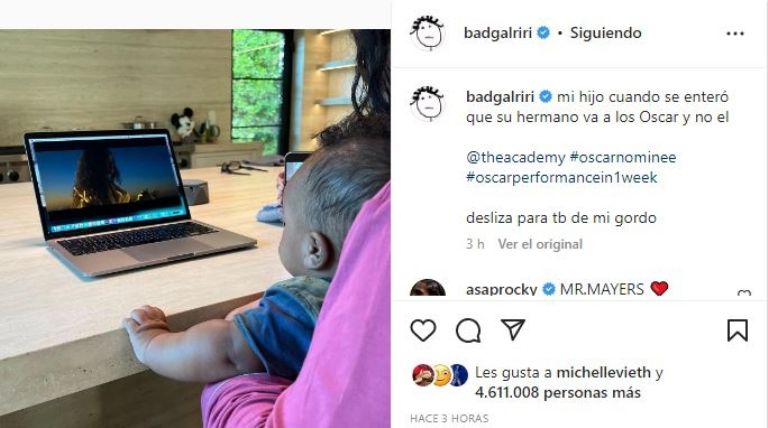Open the caption avatar of badgalriri
Image resolution: width=768 pixels, height=428 pixels.
point(428,103)
